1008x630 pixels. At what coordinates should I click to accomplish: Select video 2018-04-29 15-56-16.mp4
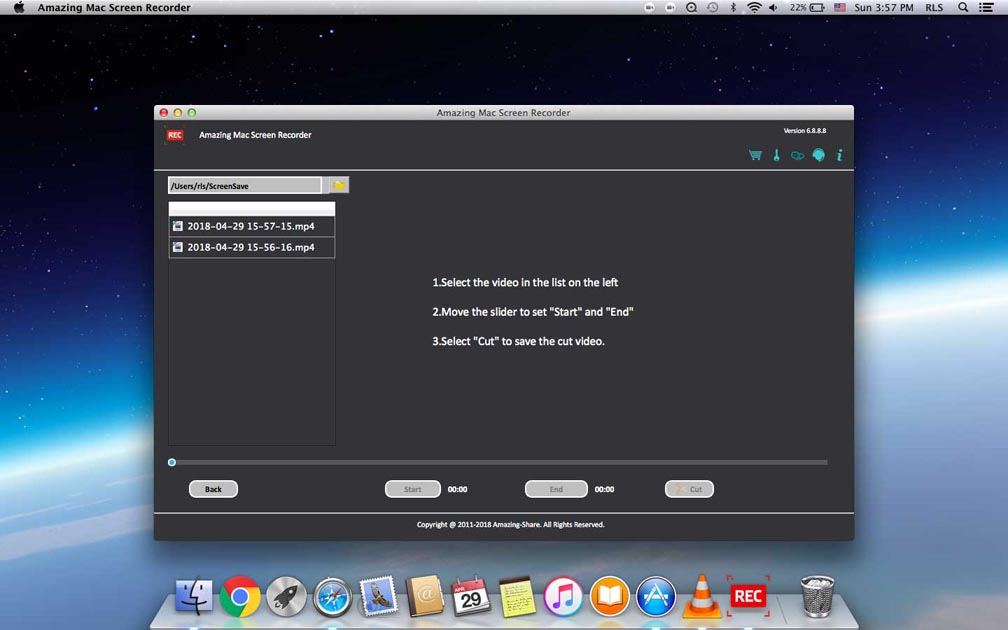click(x=251, y=248)
